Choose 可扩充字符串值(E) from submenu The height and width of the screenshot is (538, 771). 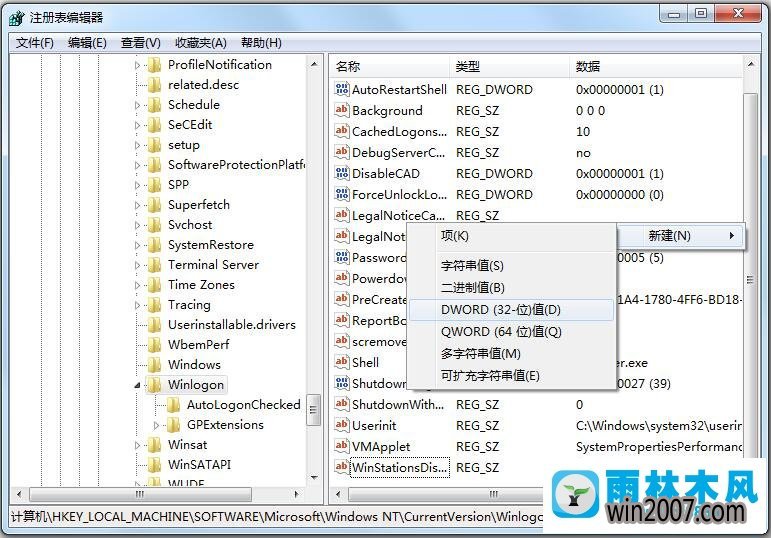(511, 376)
